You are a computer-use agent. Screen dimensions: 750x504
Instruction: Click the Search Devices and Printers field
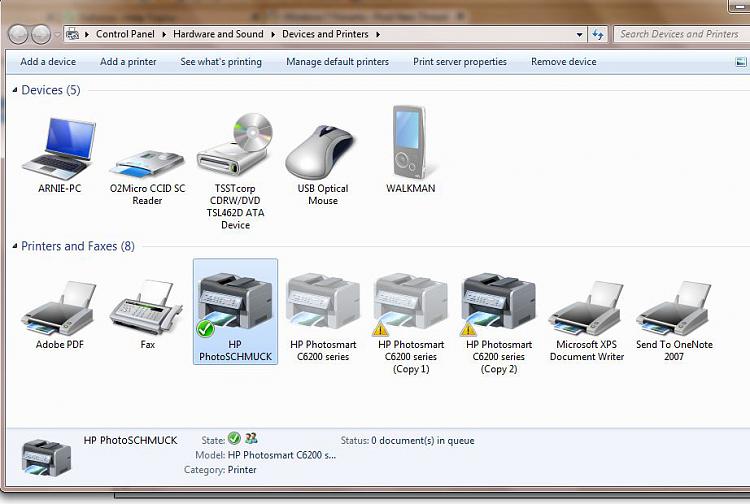click(x=682, y=34)
